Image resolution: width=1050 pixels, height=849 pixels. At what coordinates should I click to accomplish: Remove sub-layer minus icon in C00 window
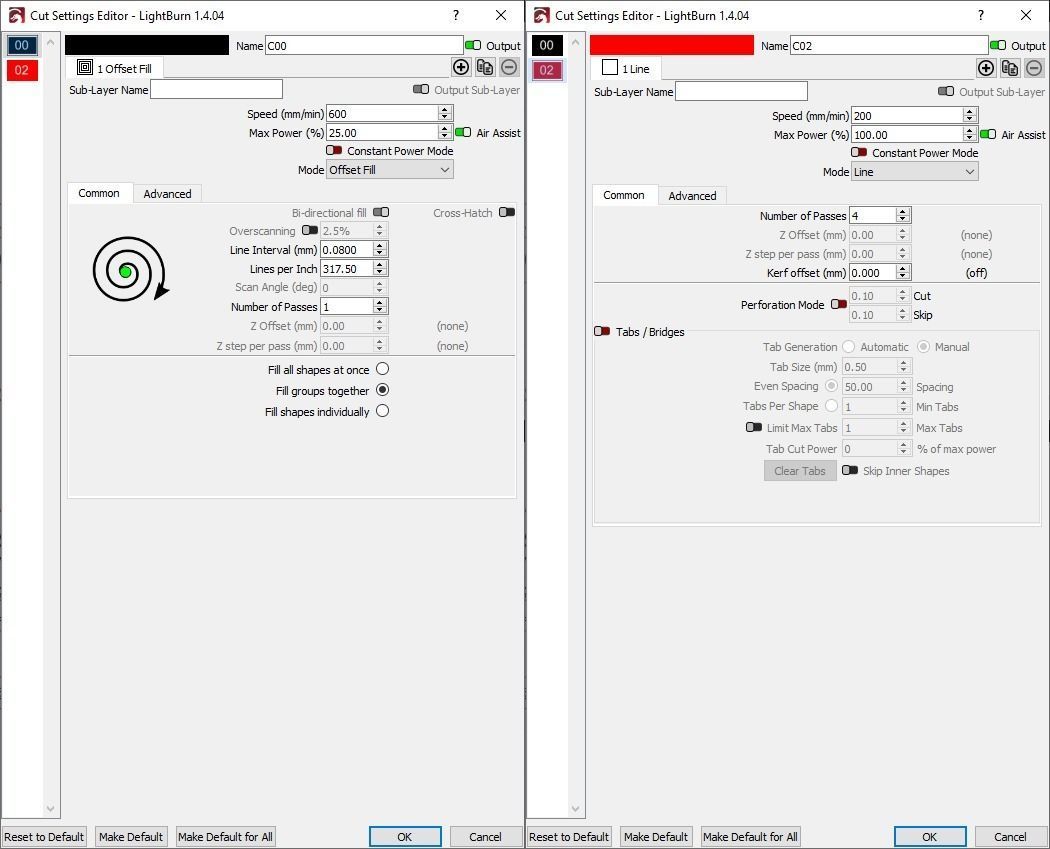(x=509, y=67)
